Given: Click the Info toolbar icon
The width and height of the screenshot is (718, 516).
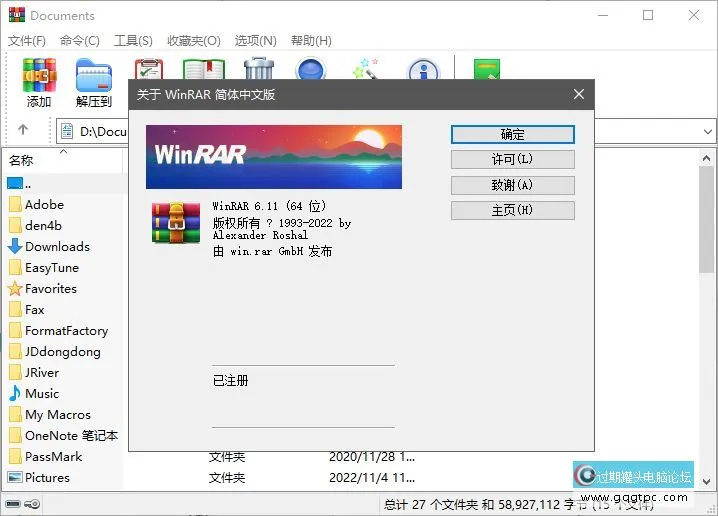Looking at the screenshot, I should coord(423,69).
